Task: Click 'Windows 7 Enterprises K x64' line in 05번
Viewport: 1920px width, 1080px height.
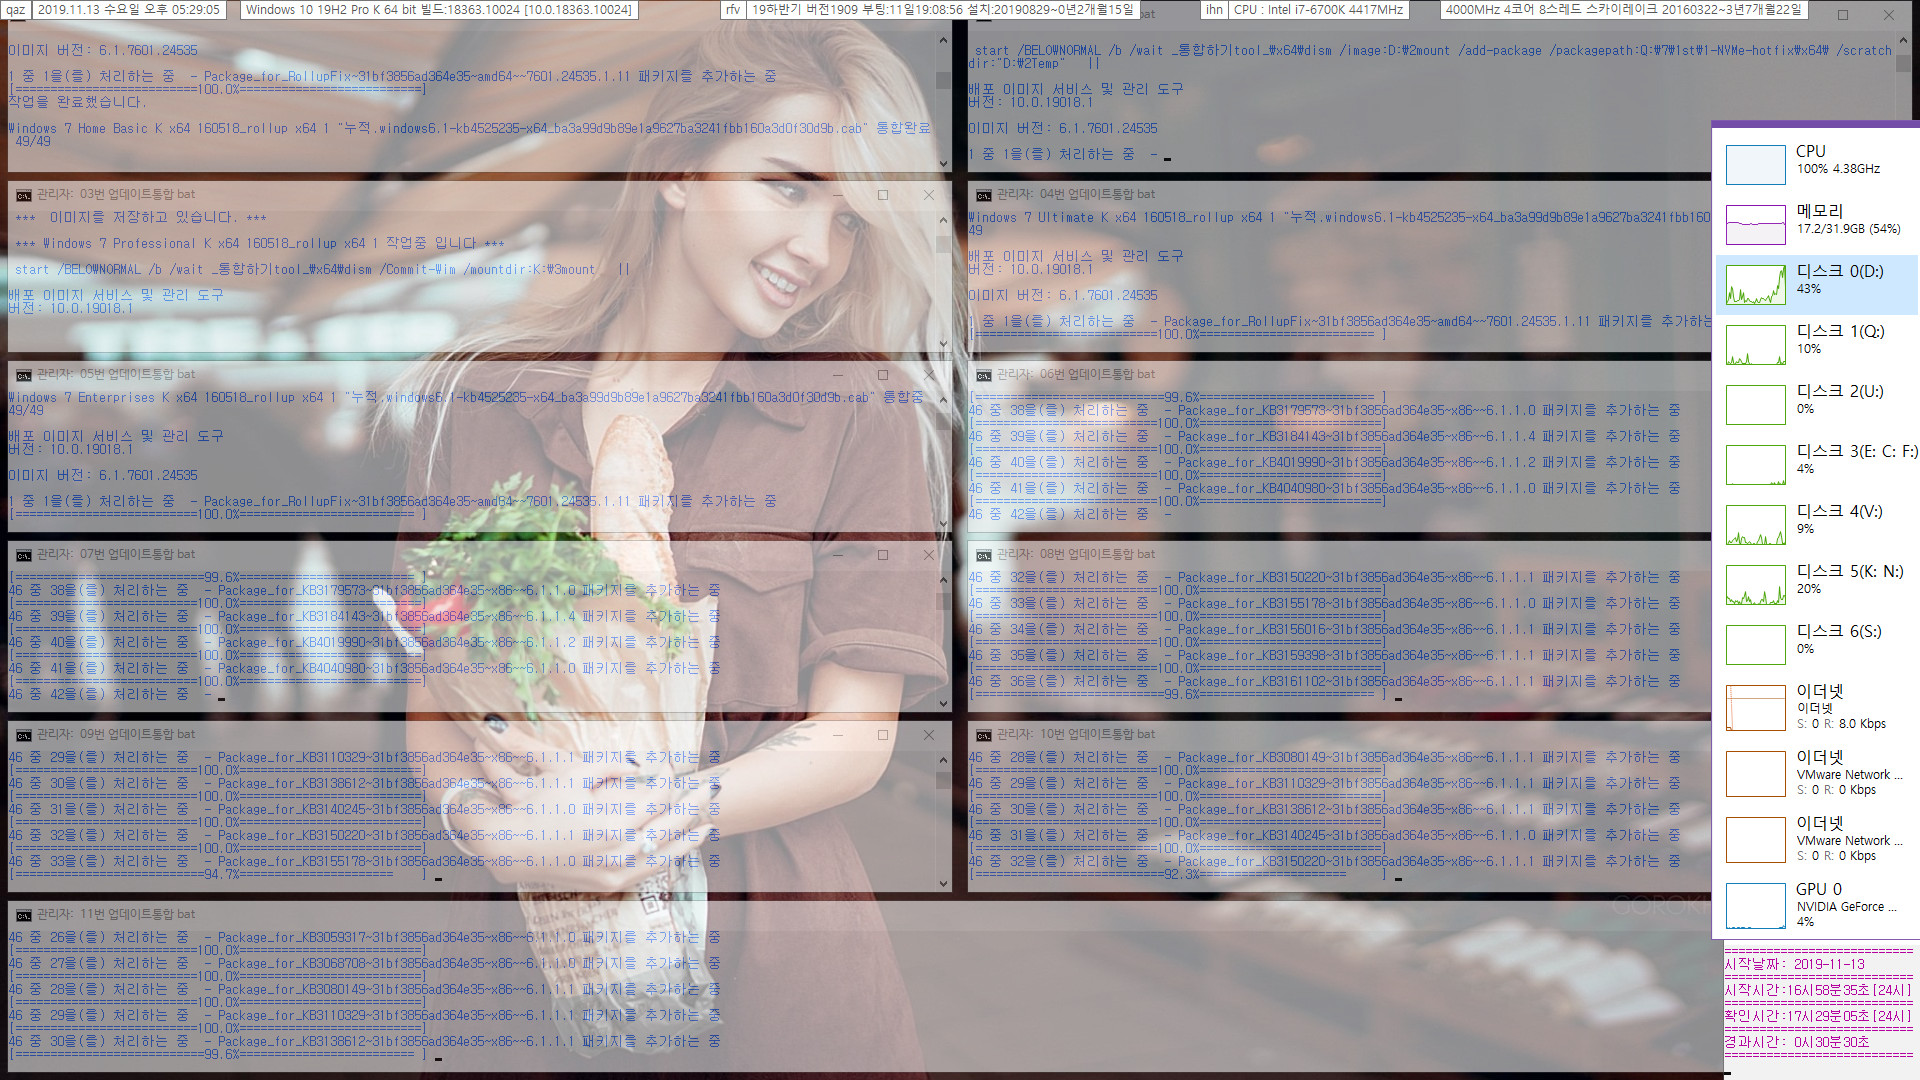Action: (x=466, y=398)
